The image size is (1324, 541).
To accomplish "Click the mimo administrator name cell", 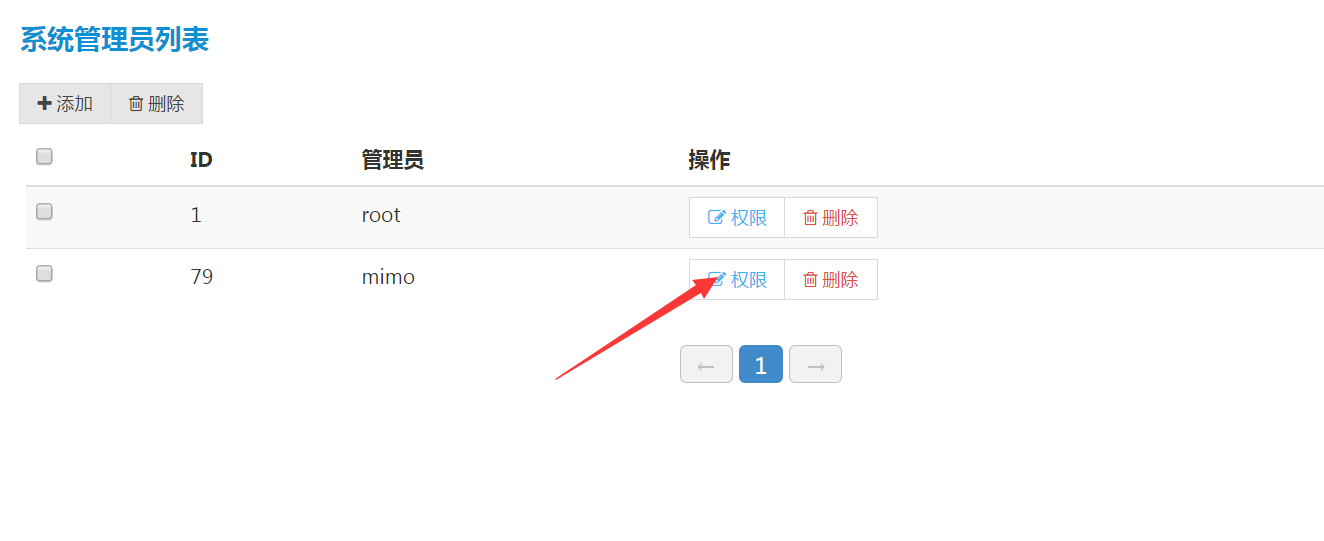I will coord(388,277).
